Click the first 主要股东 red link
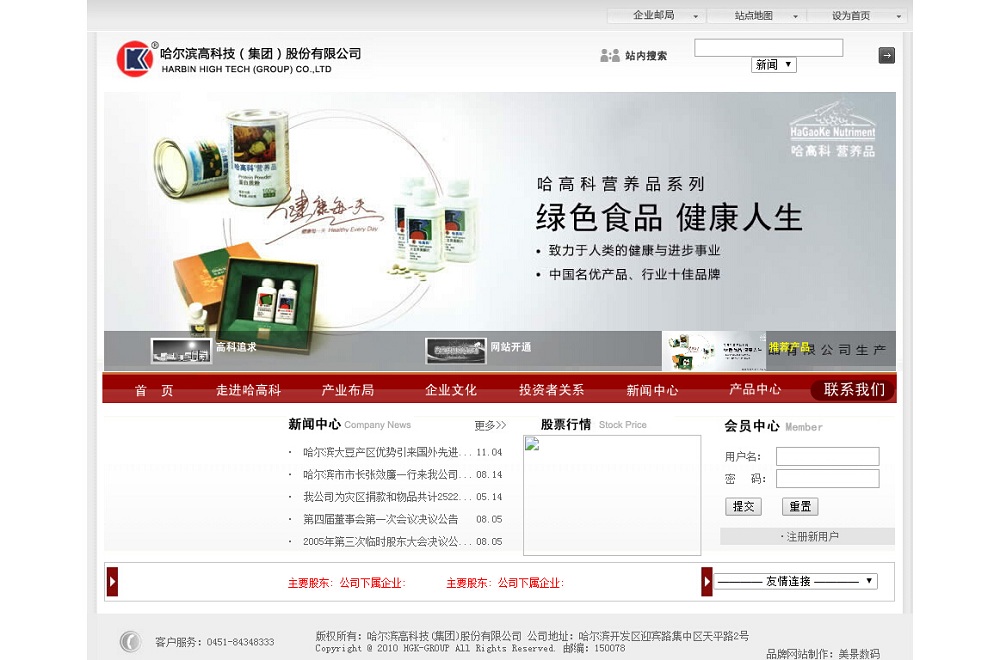The width and height of the screenshot is (1000, 660). click(x=310, y=583)
